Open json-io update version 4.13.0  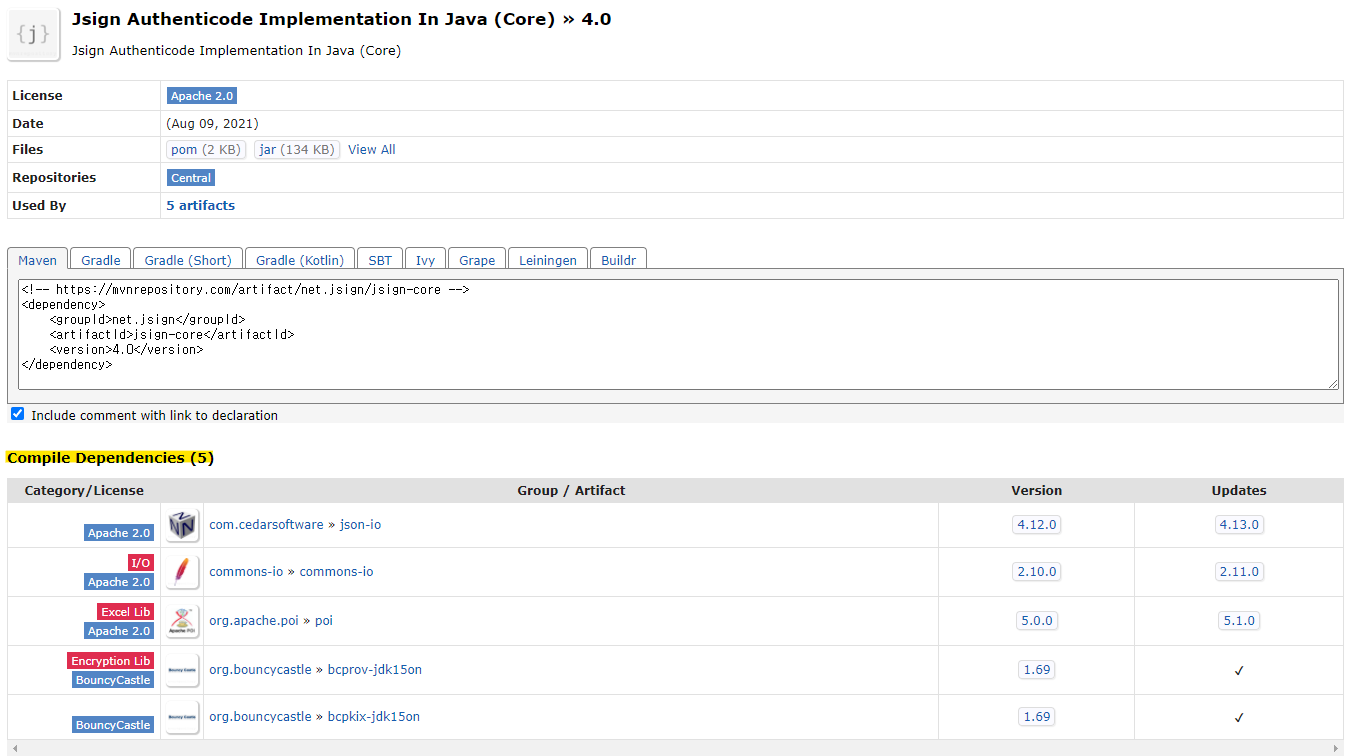click(x=1239, y=524)
